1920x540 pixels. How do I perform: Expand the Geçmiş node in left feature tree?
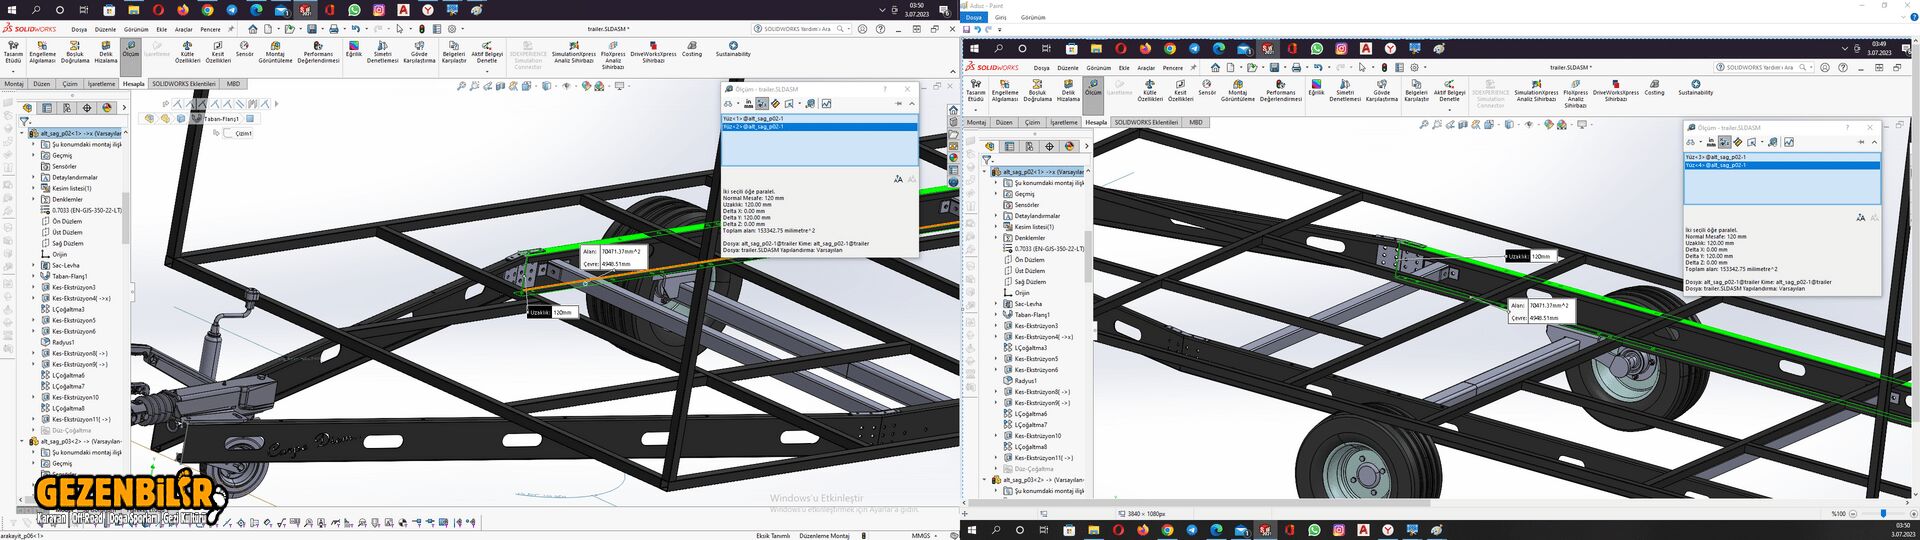(x=33, y=156)
